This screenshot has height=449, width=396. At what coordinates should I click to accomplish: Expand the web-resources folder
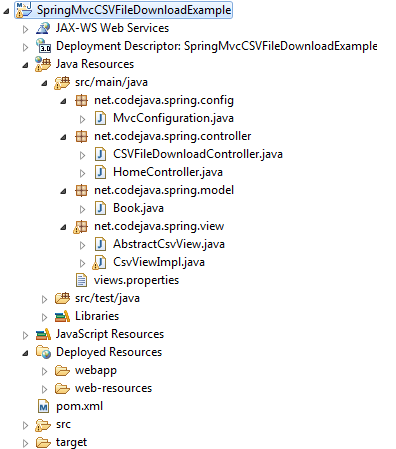(44, 389)
